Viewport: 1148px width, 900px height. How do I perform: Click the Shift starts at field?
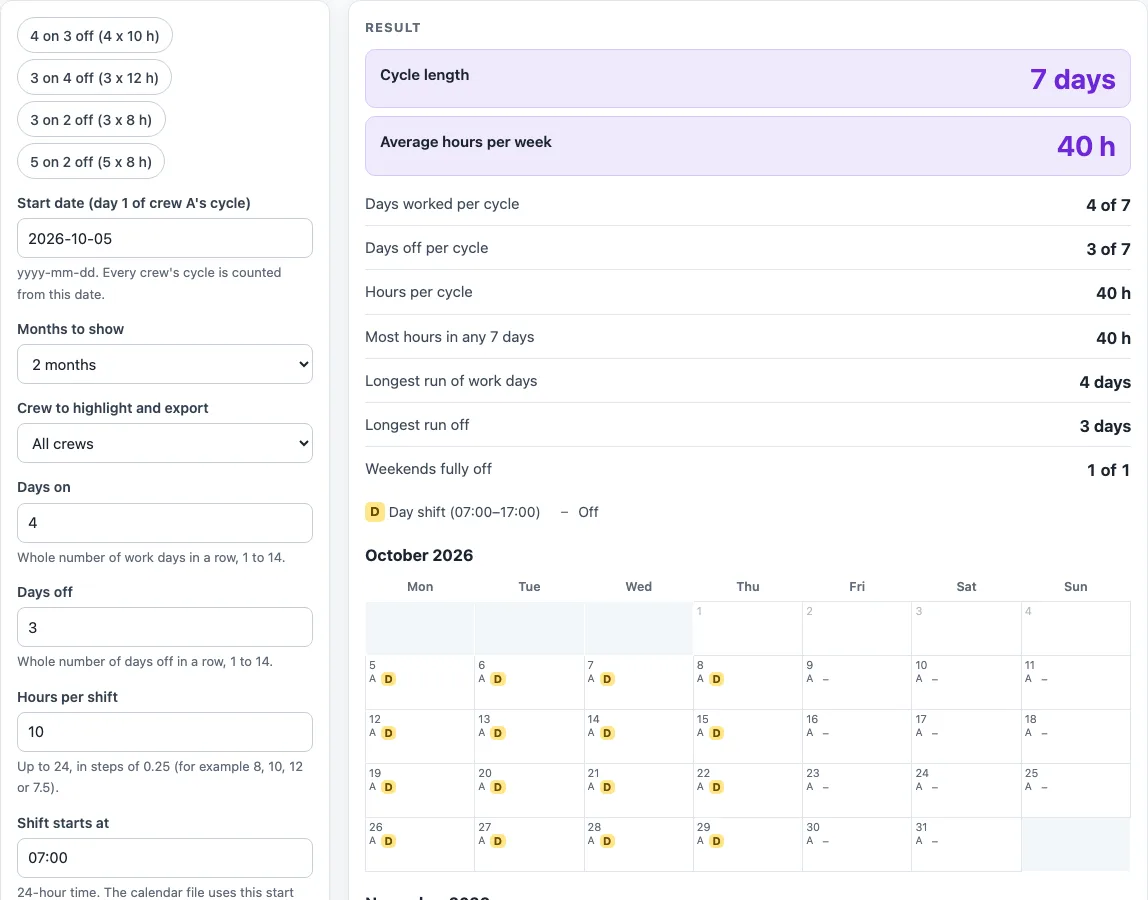165,858
